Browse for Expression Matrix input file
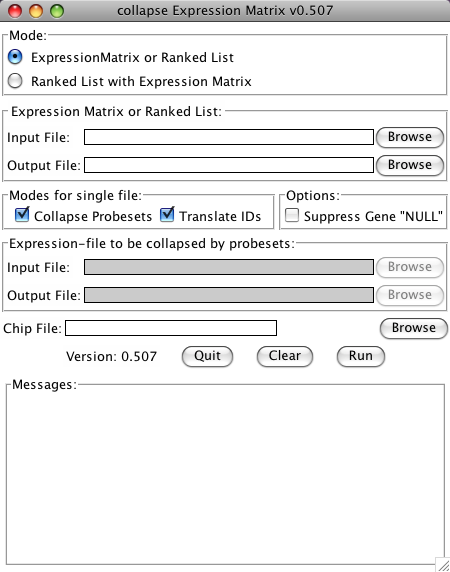 pos(410,137)
